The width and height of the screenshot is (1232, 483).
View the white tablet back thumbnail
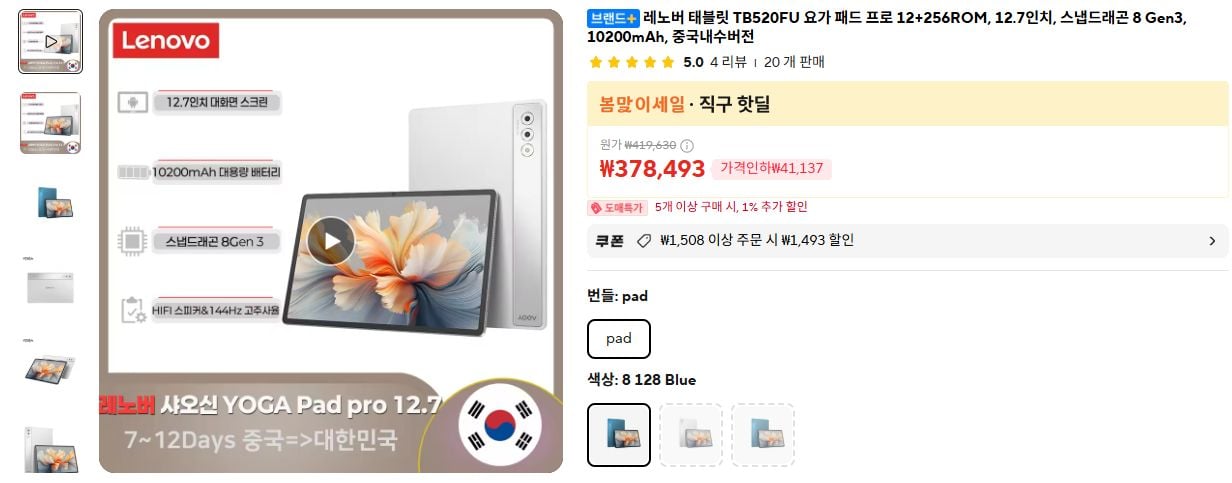[51, 286]
